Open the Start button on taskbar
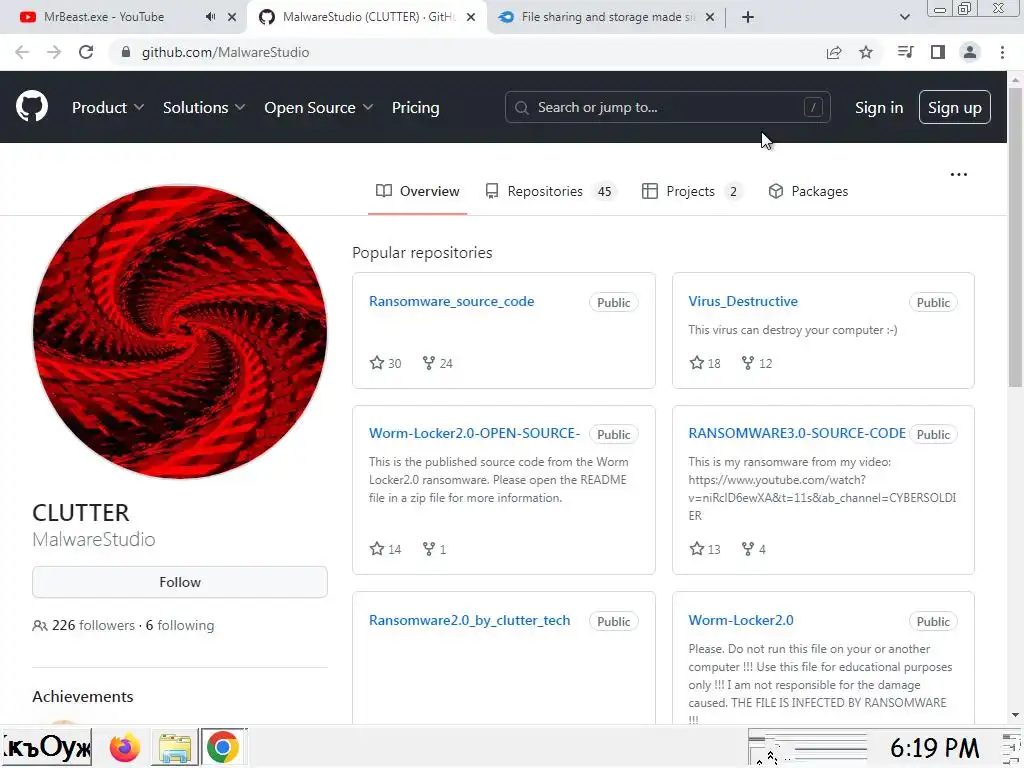This screenshot has height=768, width=1024. pyautogui.click(x=46, y=747)
